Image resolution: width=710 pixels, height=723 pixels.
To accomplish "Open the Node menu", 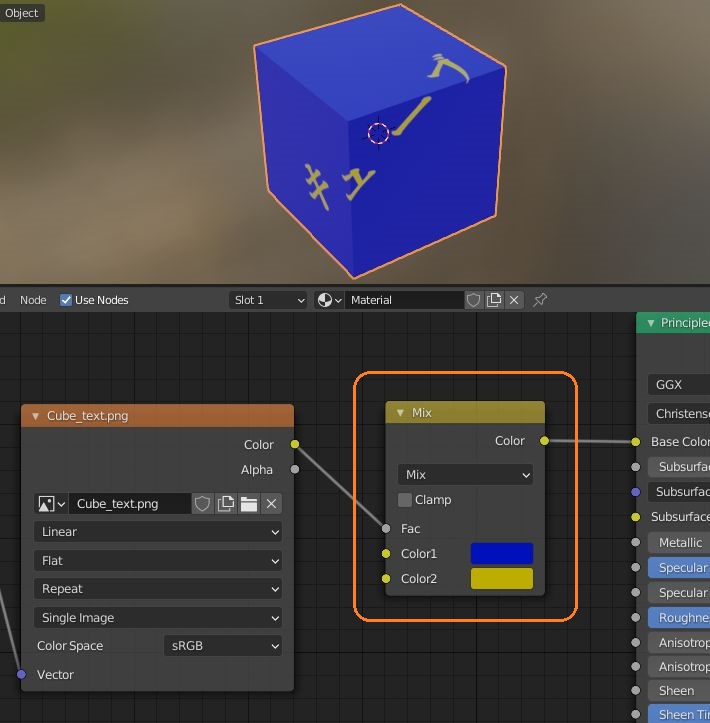I will pos(33,300).
